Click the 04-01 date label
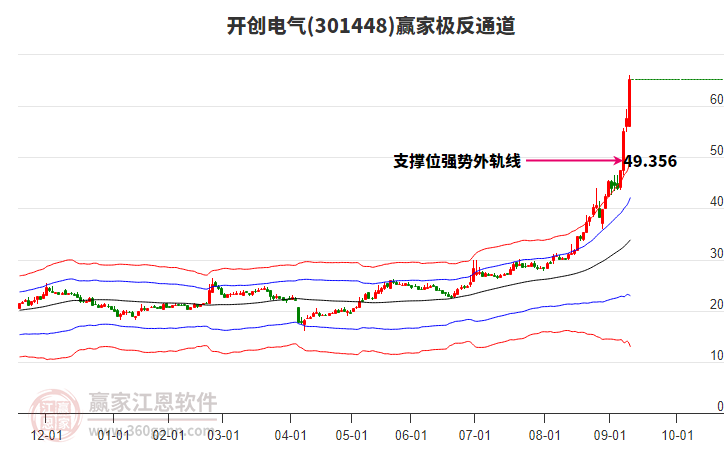 coord(290,435)
